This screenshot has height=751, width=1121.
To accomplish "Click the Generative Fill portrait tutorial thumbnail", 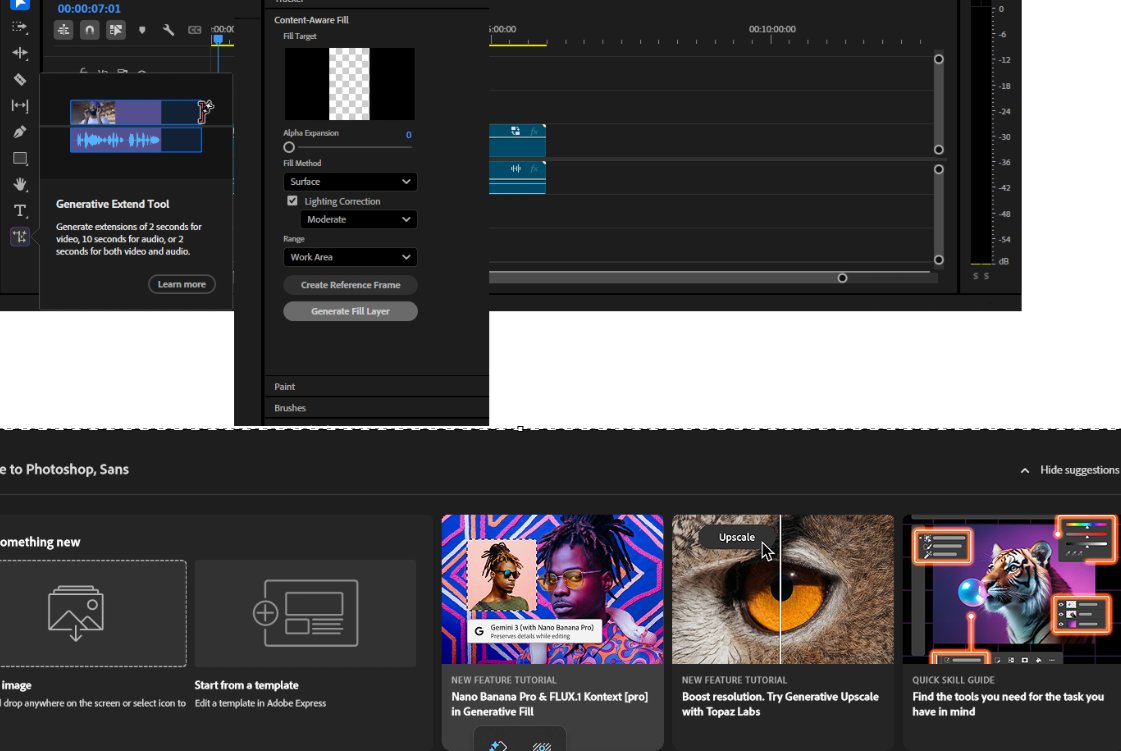I will pos(552,589).
